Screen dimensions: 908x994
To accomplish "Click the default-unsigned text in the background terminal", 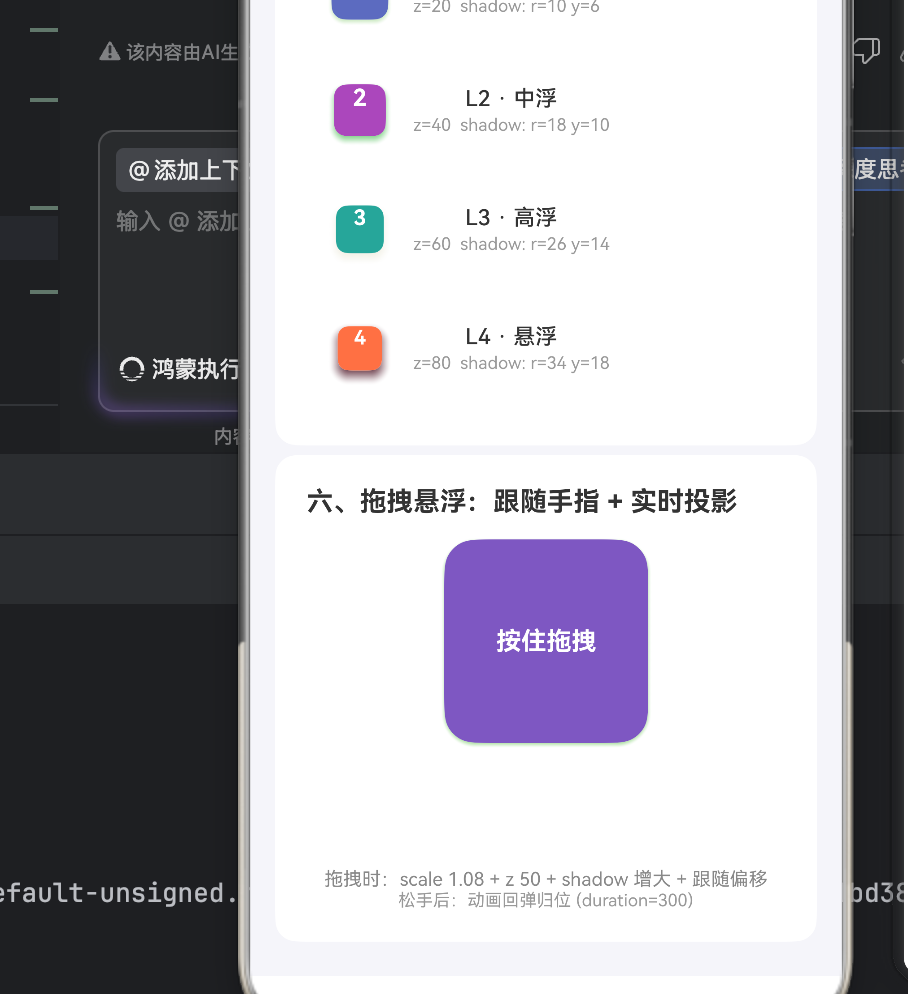I will pos(117,893).
